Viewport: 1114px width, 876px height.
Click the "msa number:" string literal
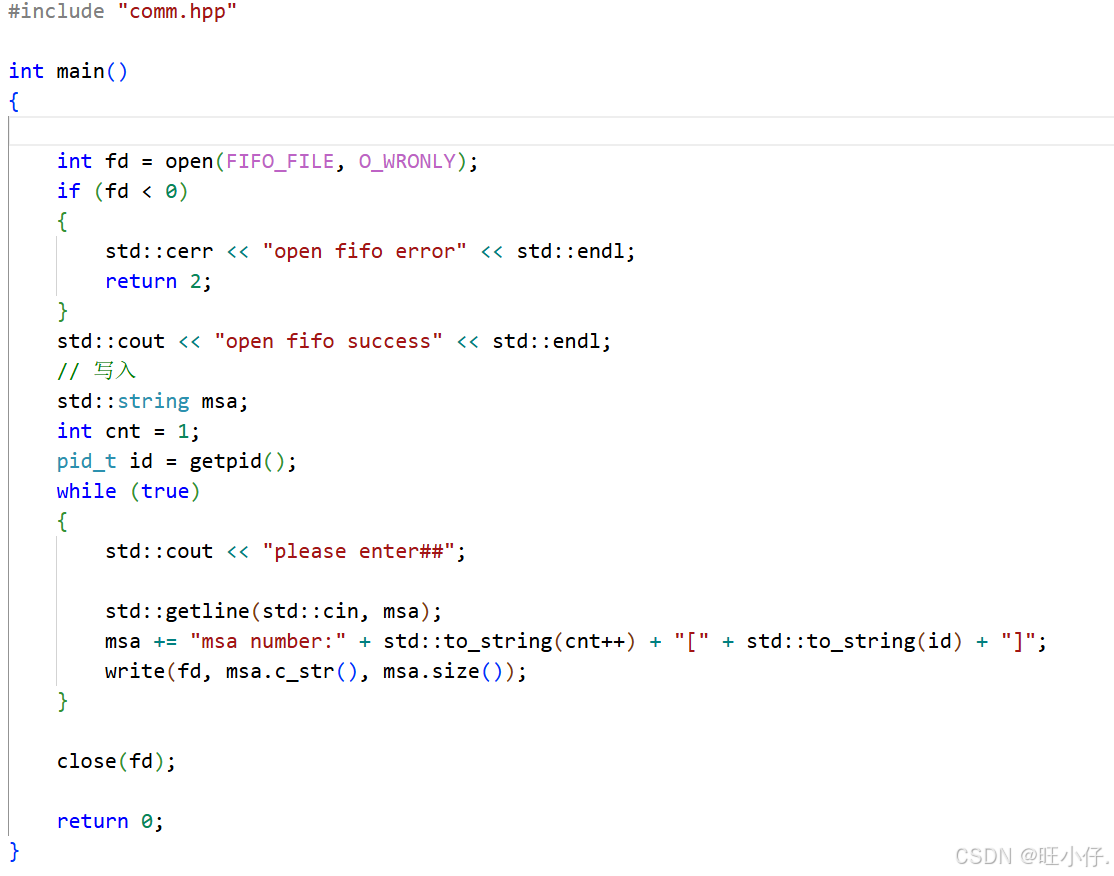tap(268, 642)
